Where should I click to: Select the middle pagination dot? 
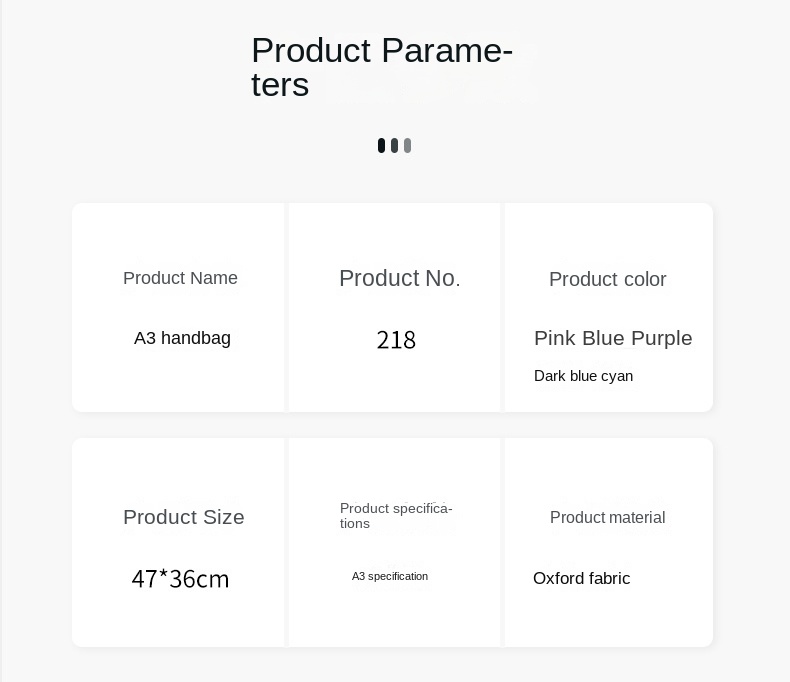click(x=394, y=146)
